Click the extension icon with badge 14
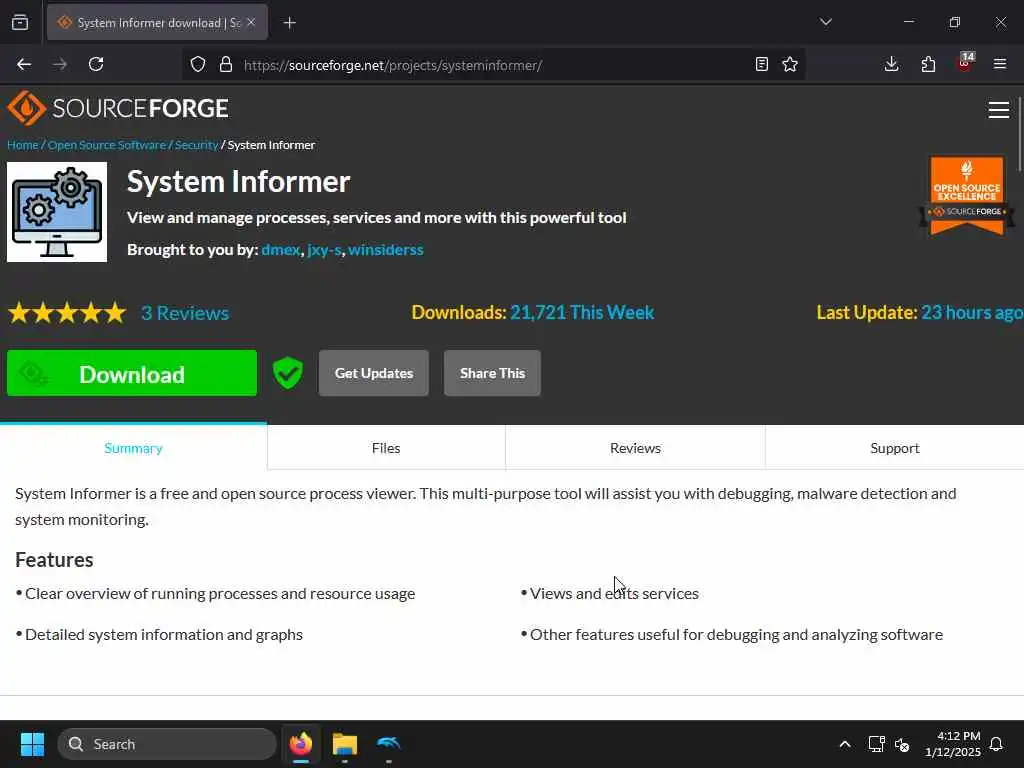This screenshot has height=768, width=1024. pos(965,63)
